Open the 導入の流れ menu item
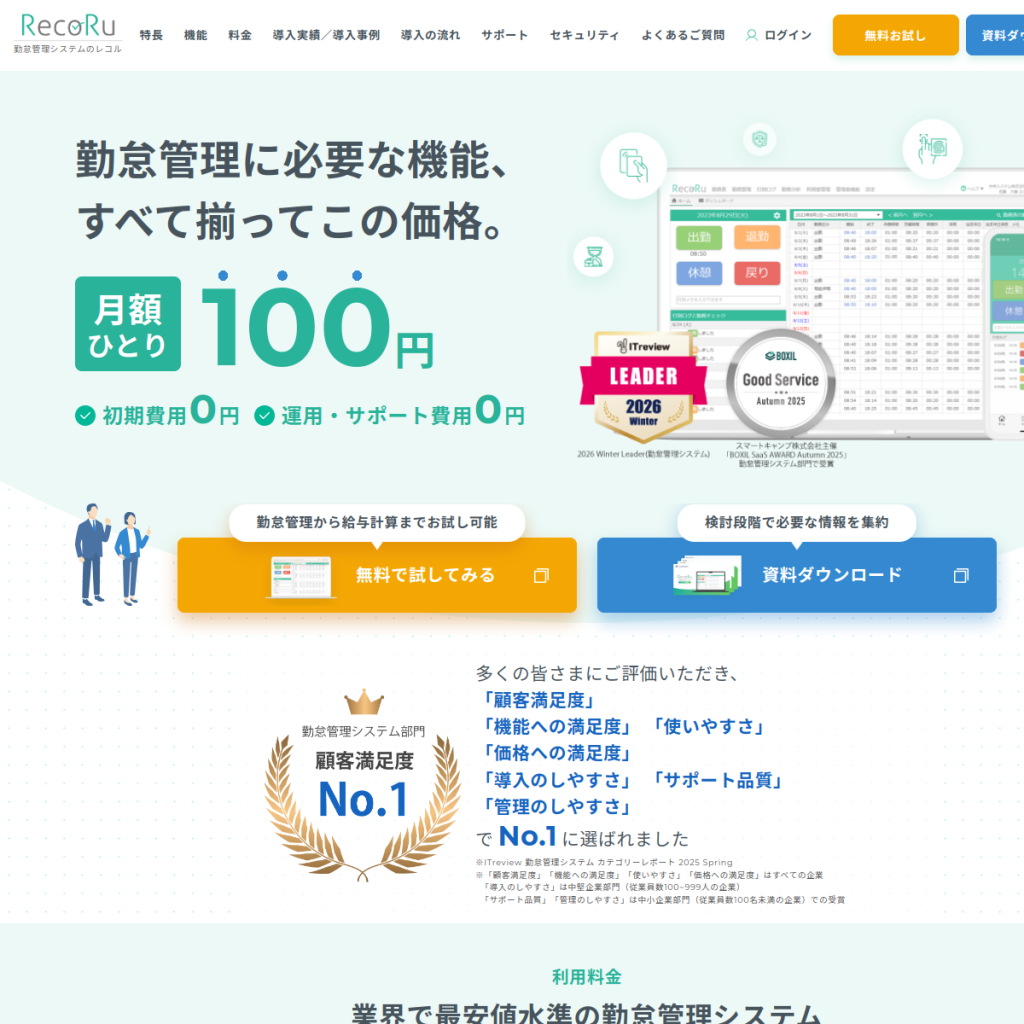This screenshot has width=1024, height=1024. [430, 35]
